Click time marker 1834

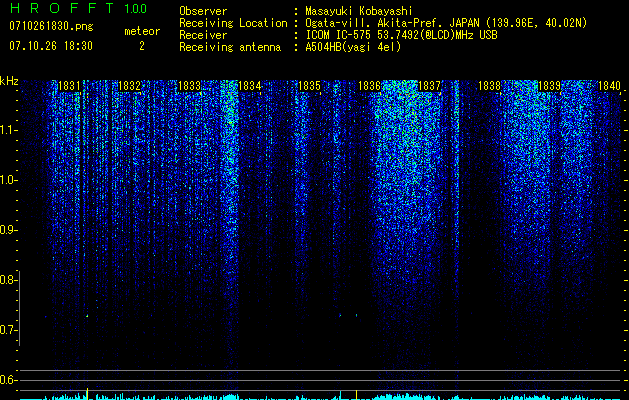point(250,86)
